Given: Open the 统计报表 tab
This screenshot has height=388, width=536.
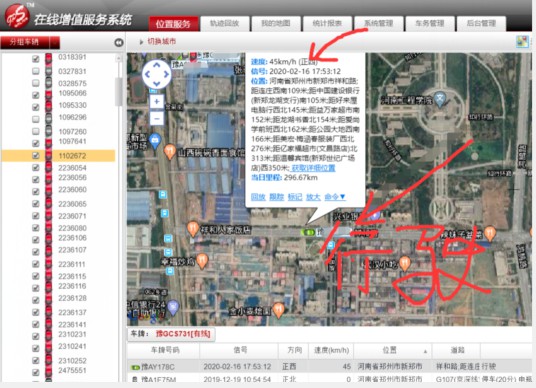Looking at the screenshot, I should click(327, 24).
